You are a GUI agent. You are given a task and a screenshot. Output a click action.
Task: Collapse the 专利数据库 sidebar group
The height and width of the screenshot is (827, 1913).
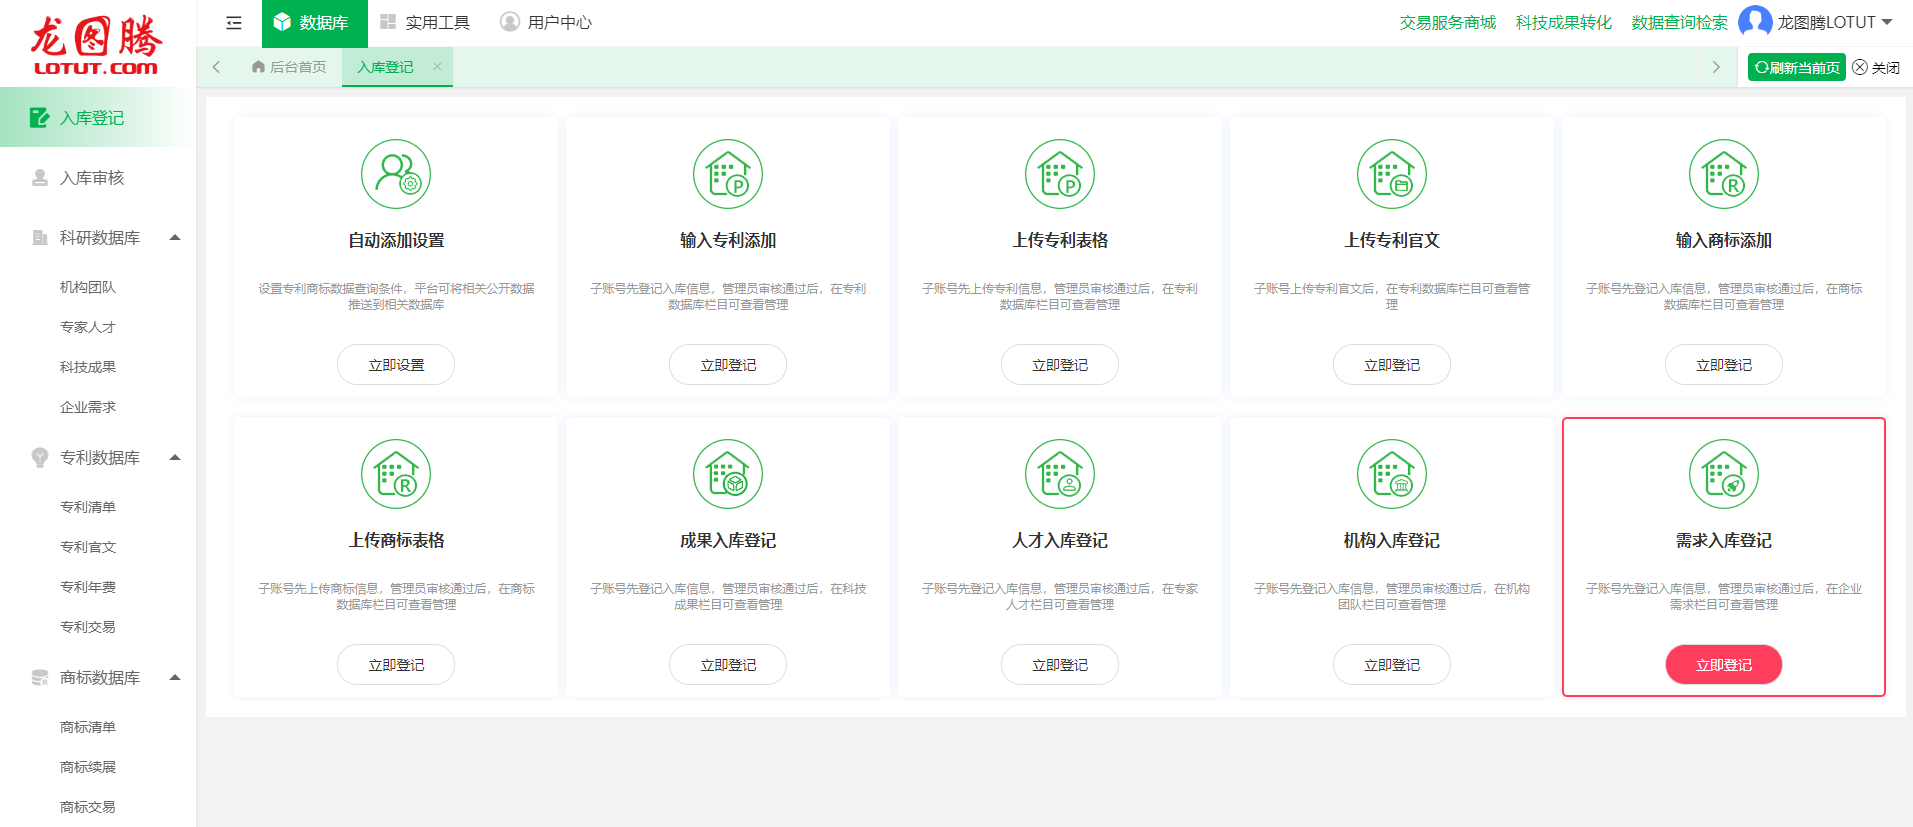click(175, 458)
